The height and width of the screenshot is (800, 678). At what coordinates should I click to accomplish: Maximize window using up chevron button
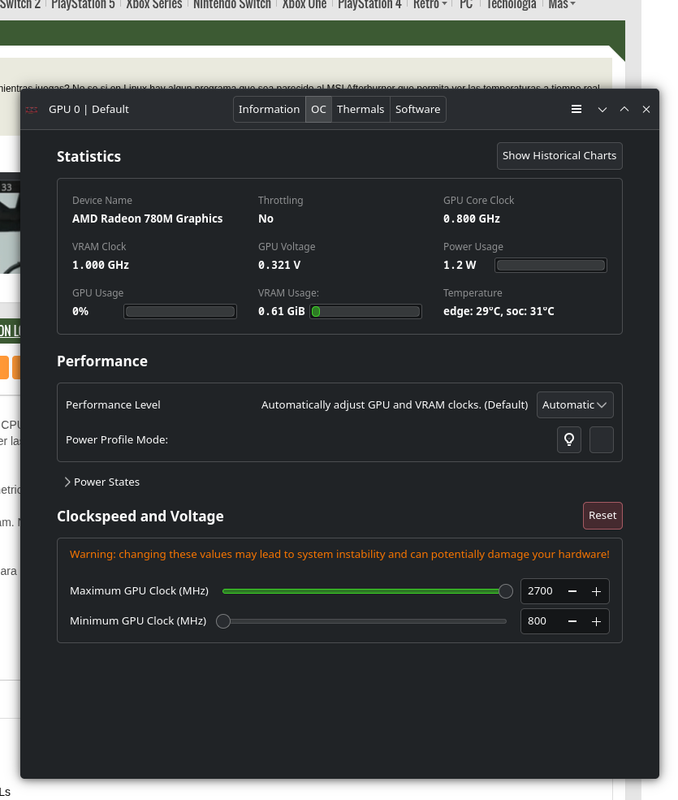point(624,109)
